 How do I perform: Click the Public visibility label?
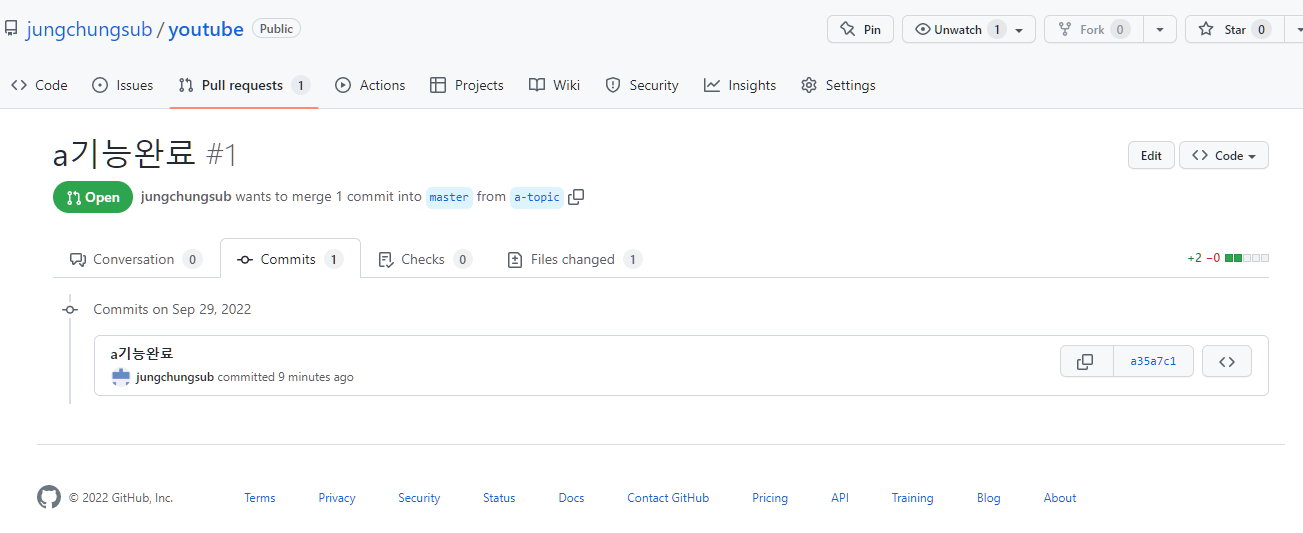click(276, 29)
